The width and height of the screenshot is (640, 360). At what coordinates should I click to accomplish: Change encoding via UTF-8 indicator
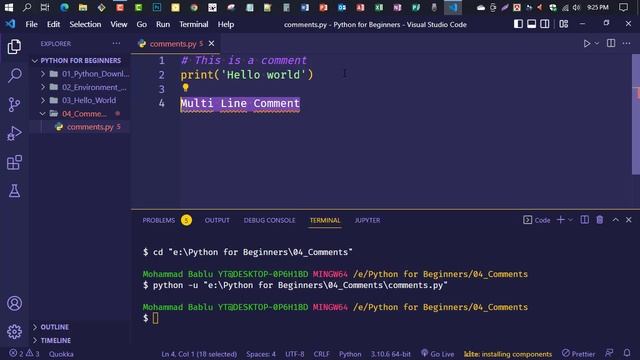tap(295, 353)
